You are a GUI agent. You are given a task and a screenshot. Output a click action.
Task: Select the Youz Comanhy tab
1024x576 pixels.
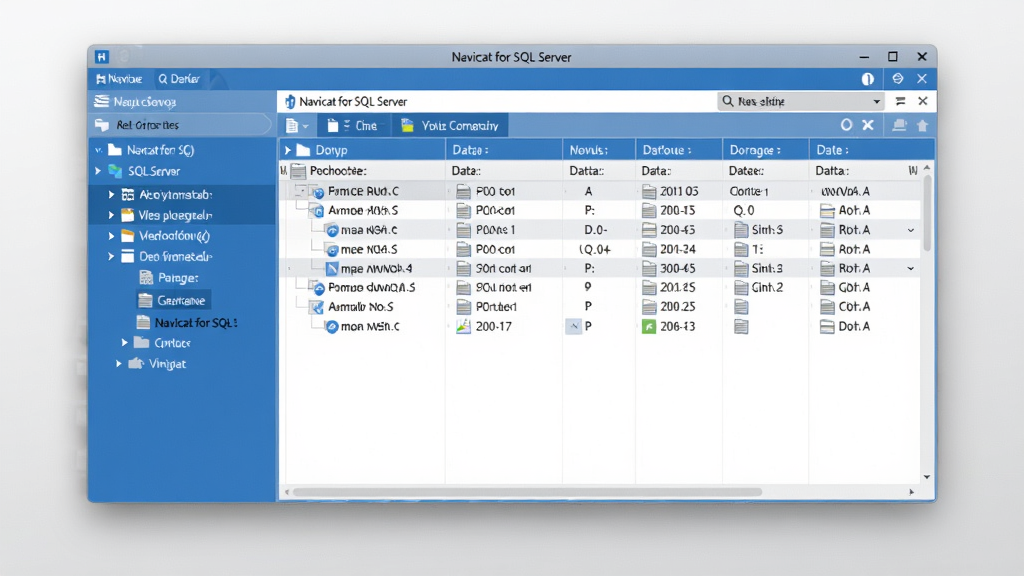[x=450, y=125]
